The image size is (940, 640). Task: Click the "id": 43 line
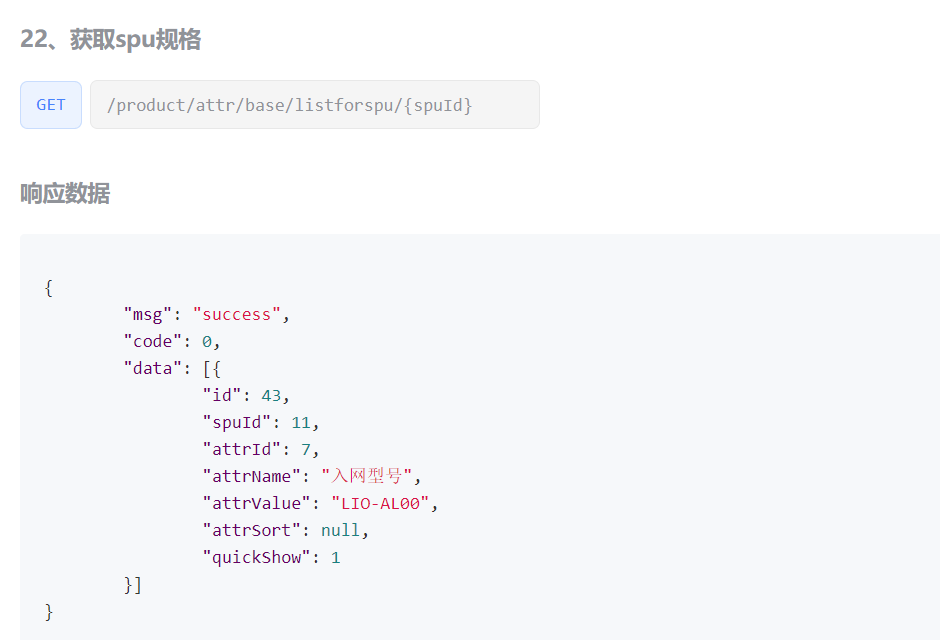point(246,396)
